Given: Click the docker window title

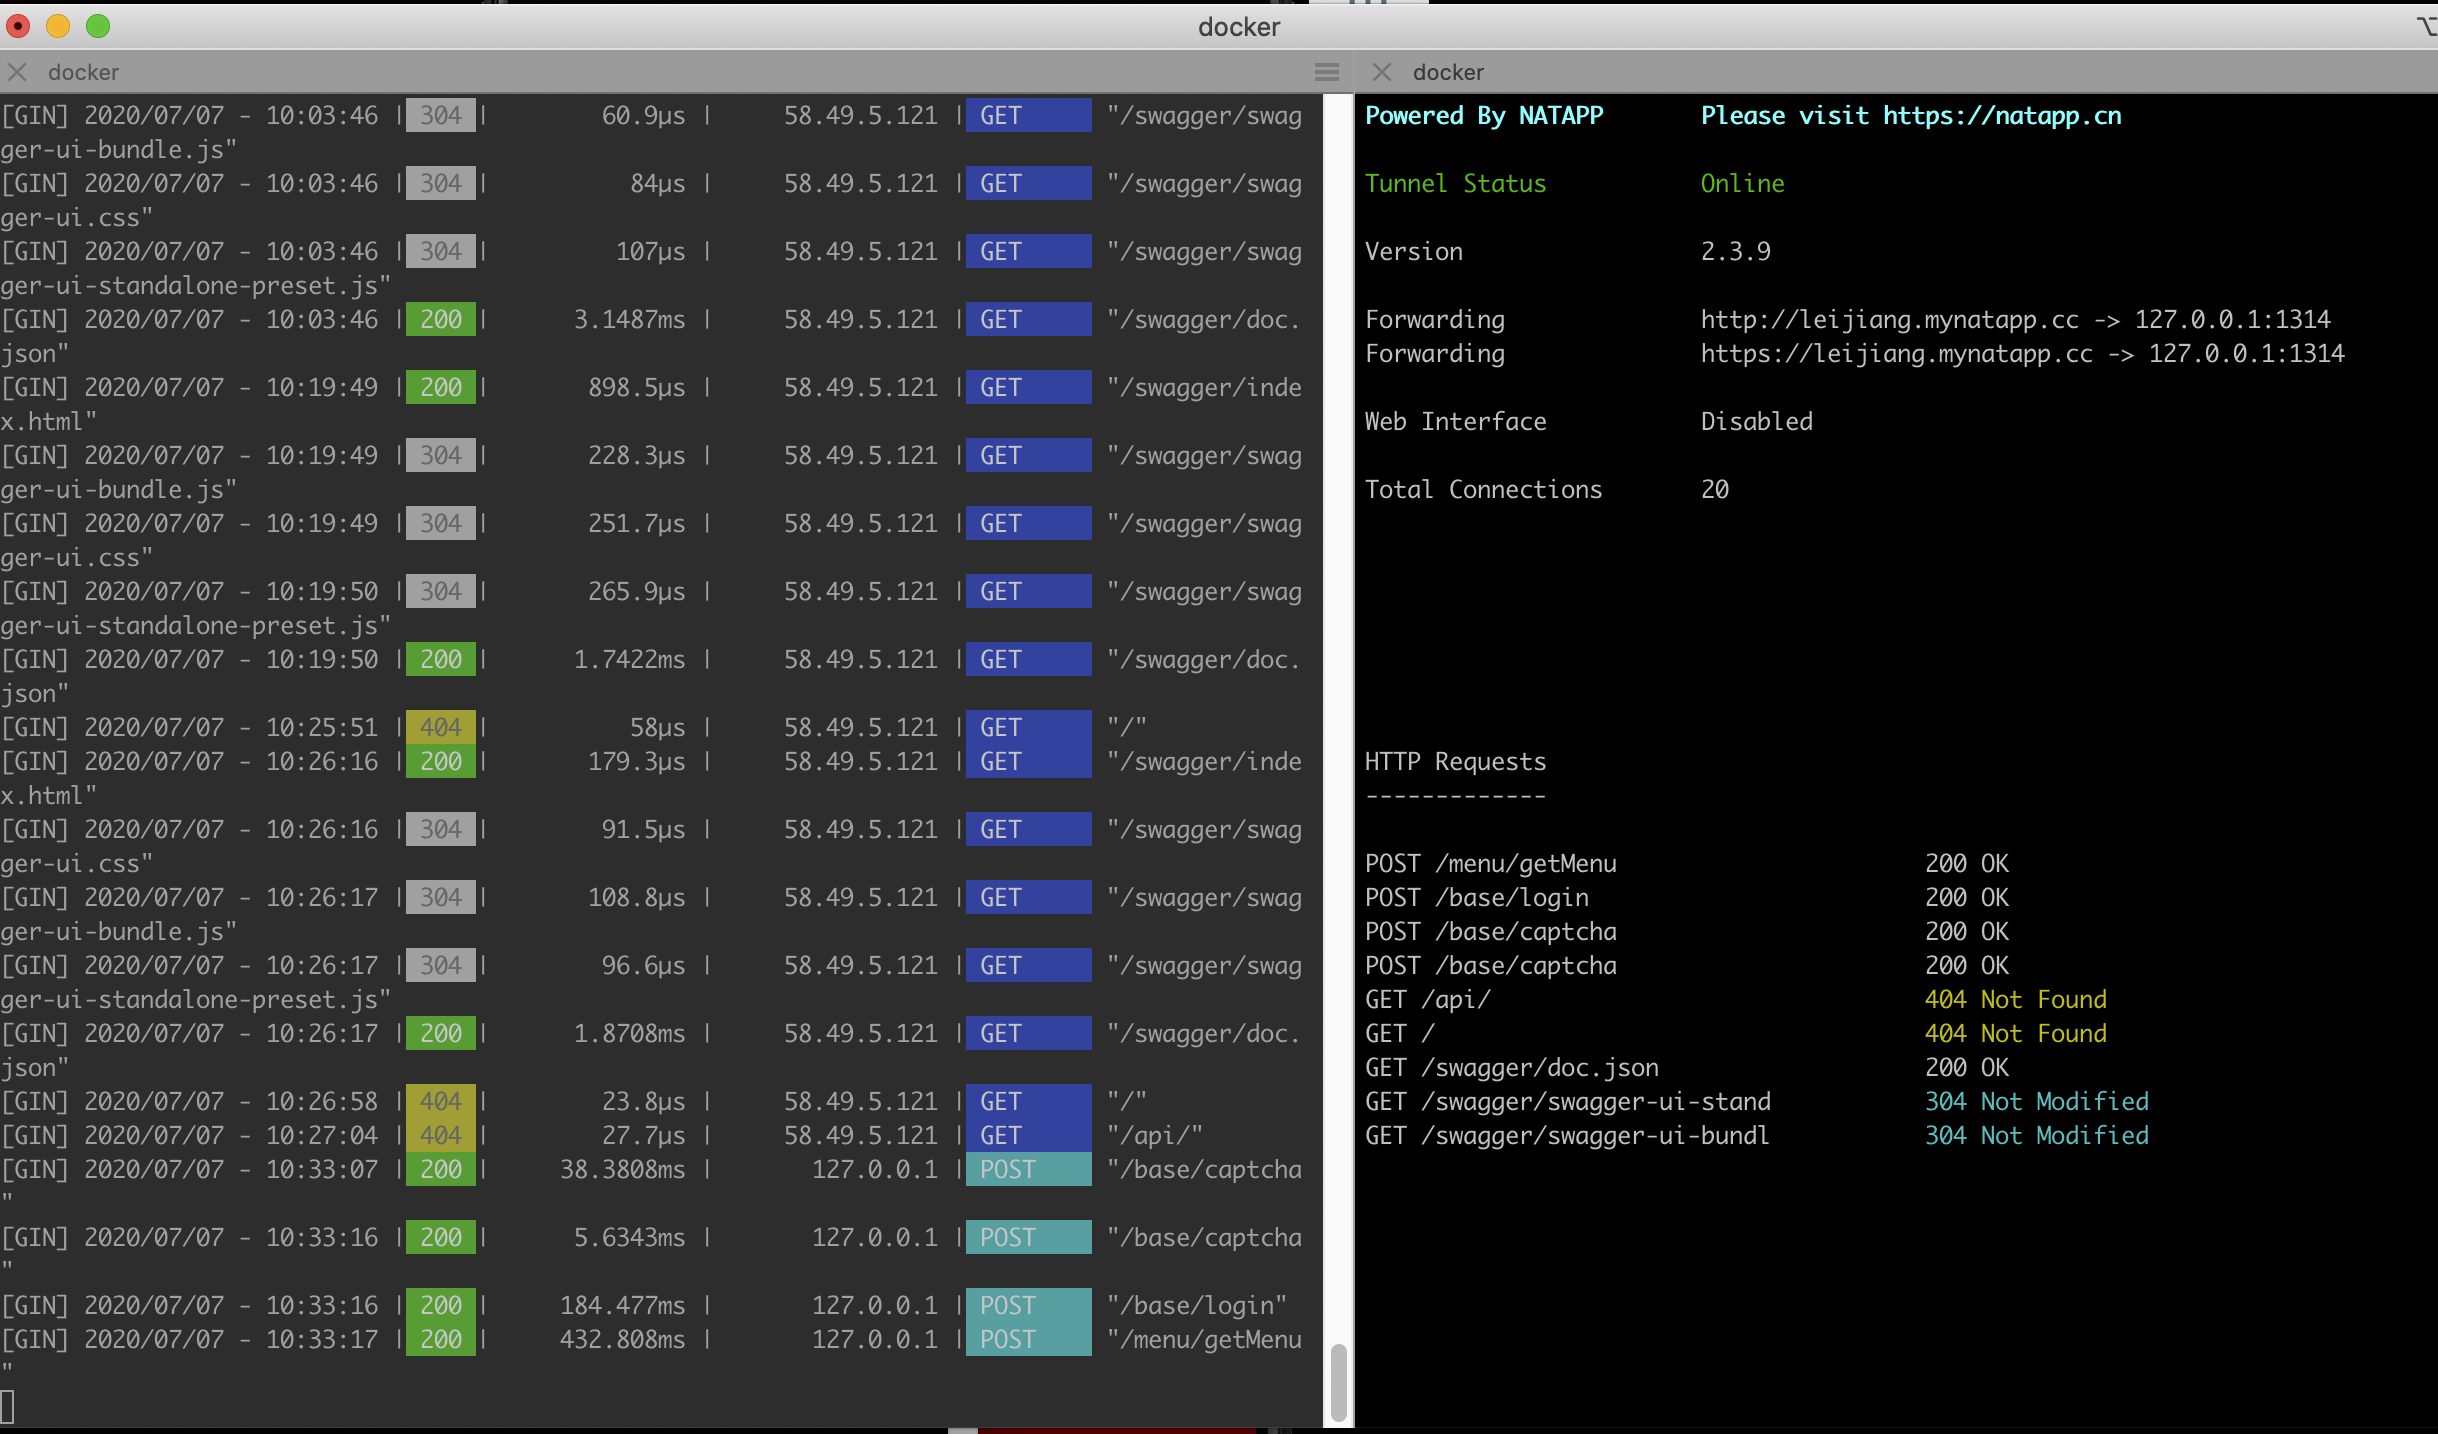Looking at the screenshot, I should [x=1238, y=27].
